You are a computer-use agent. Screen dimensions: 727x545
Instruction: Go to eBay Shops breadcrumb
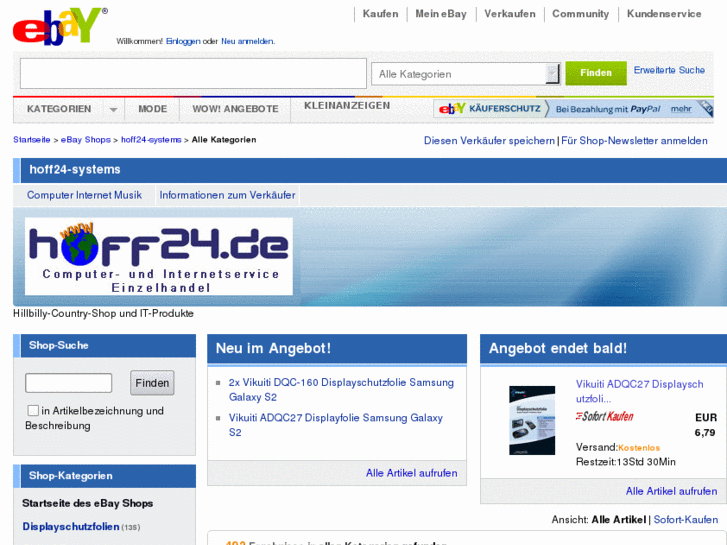[x=86, y=140]
